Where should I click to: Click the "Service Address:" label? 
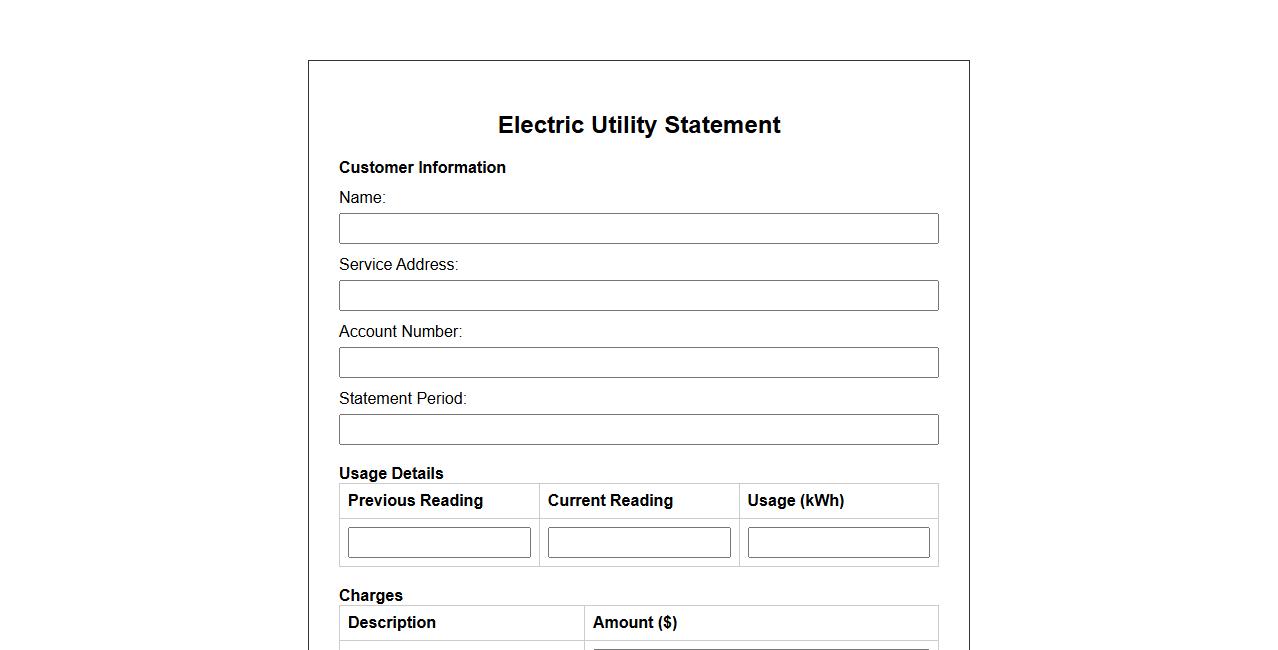398,265
